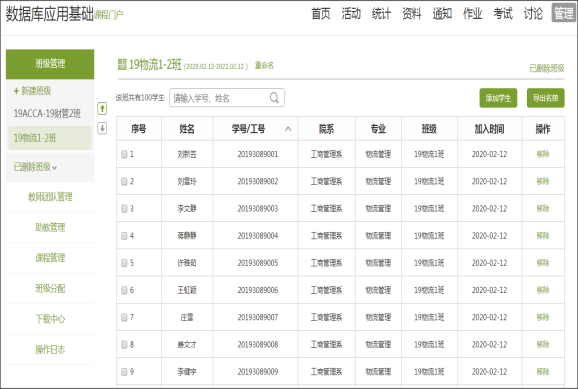
Task: Expand 已删除班级 in the left sidebar
Action: coord(35,167)
